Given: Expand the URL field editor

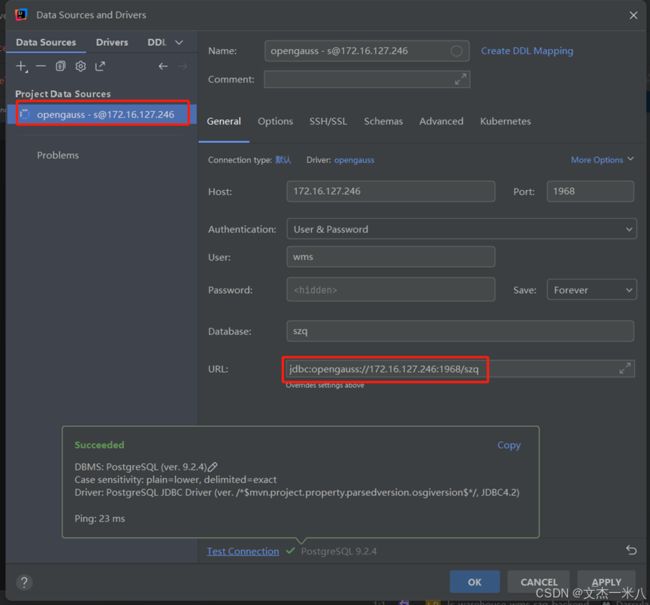Looking at the screenshot, I should pyautogui.click(x=624, y=368).
